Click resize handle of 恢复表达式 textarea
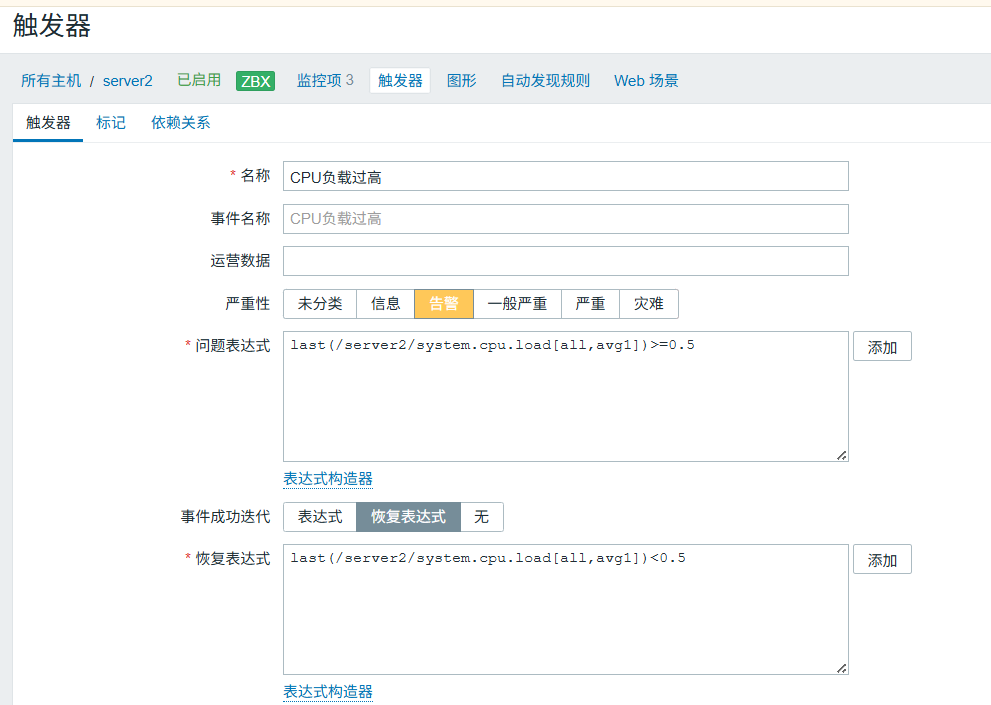 (x=842, y=668)
